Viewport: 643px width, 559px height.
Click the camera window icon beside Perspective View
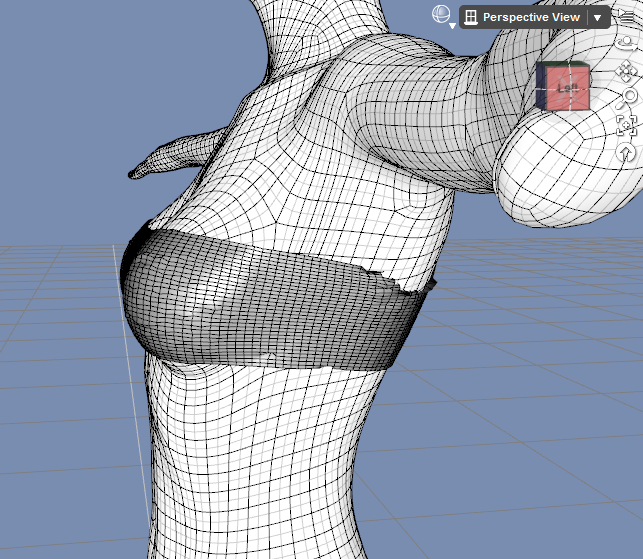pos(471,17)
